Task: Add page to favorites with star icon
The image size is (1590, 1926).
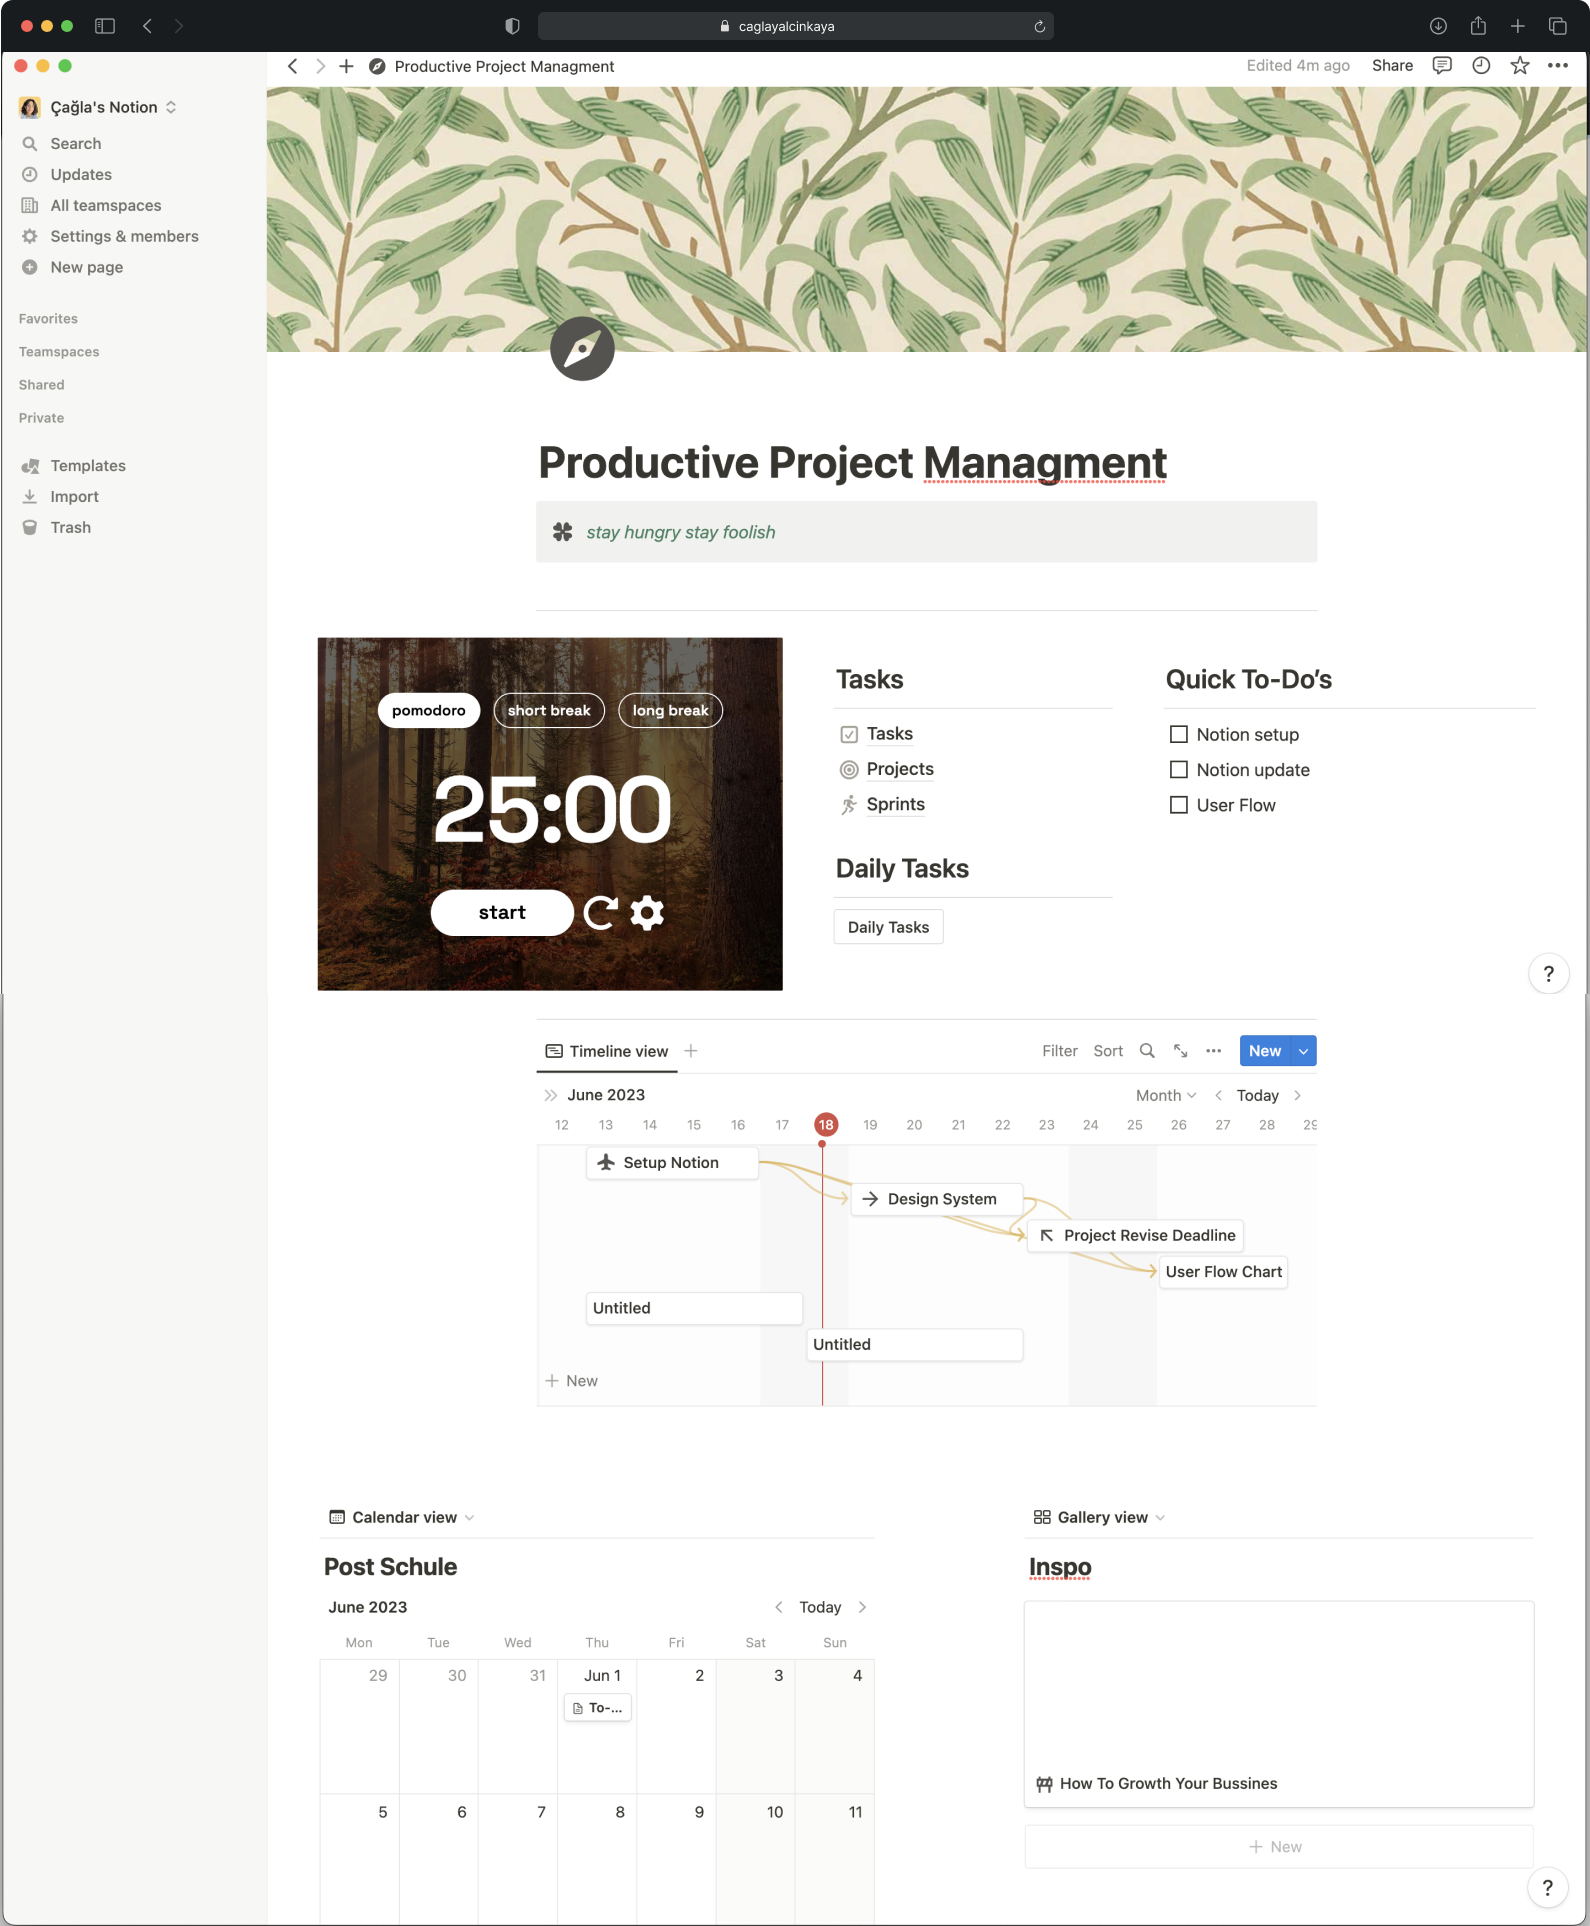Action: (x=1520, y=66)
